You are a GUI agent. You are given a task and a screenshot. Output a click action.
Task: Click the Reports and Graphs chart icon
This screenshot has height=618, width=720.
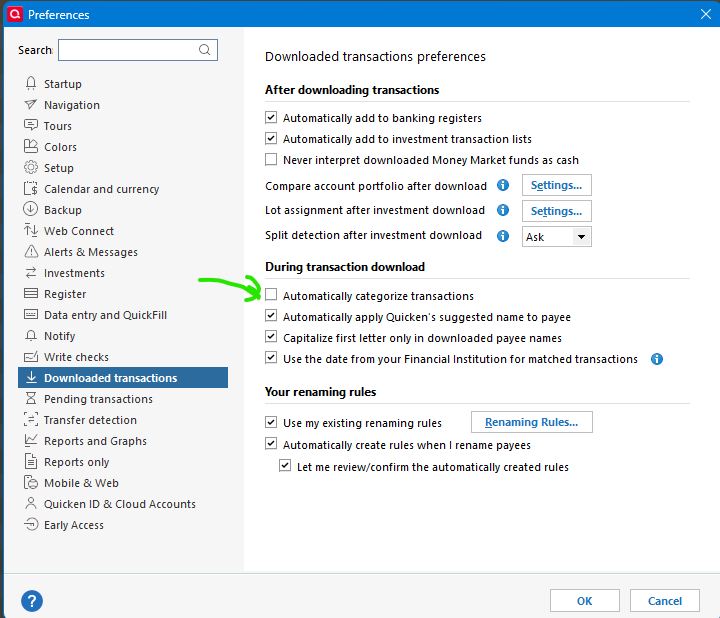(x=31, y=440)
